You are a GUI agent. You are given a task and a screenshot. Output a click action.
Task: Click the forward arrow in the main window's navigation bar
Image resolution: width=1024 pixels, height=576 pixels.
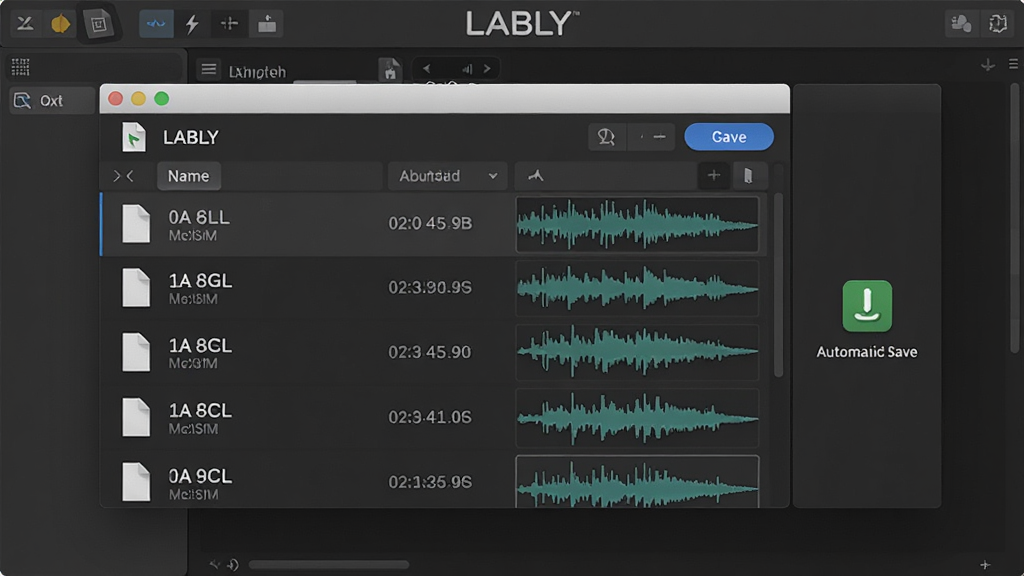pos(487,69)
